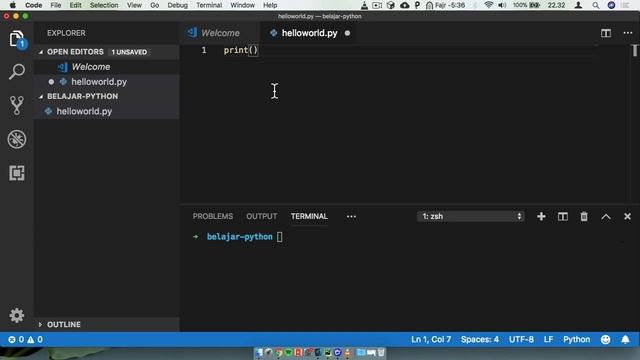The width and height of the screenshot is (640, 360).
Task: Open the panel's more views ellipsis
Action: pos(351,216)
